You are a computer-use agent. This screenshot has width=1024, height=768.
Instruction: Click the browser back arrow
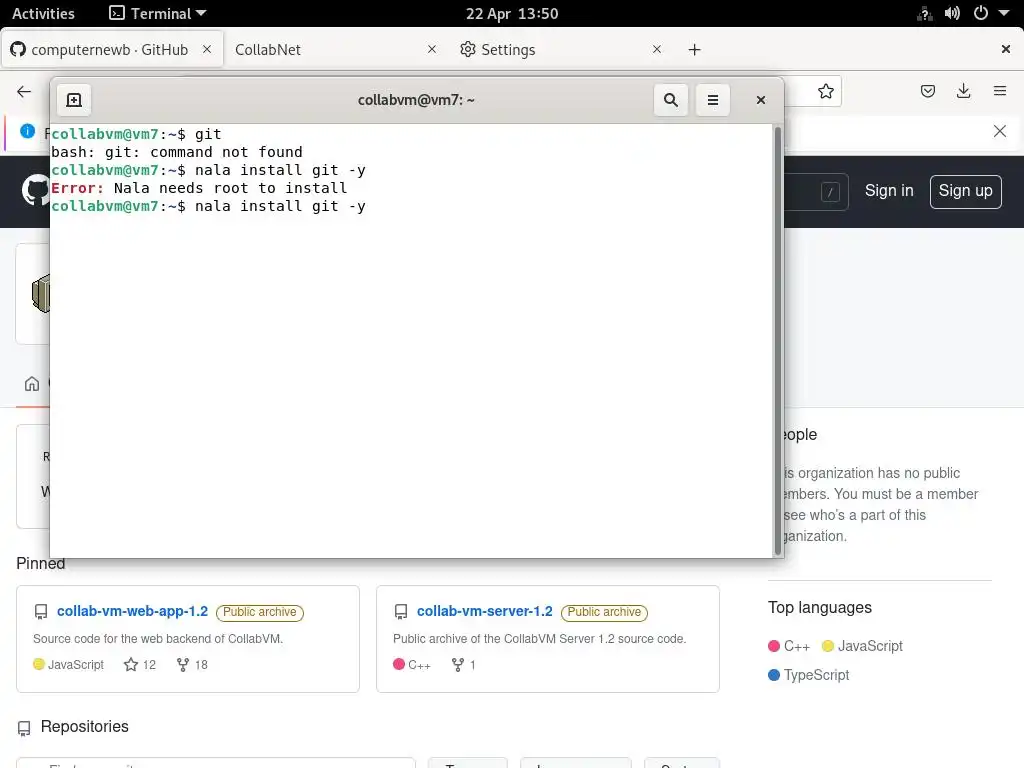[x=24, y=91]
